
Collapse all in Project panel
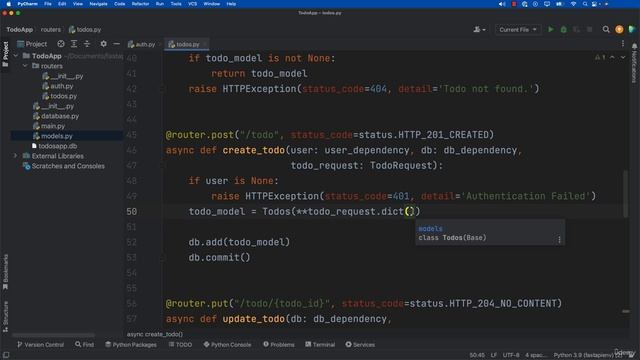87,44
